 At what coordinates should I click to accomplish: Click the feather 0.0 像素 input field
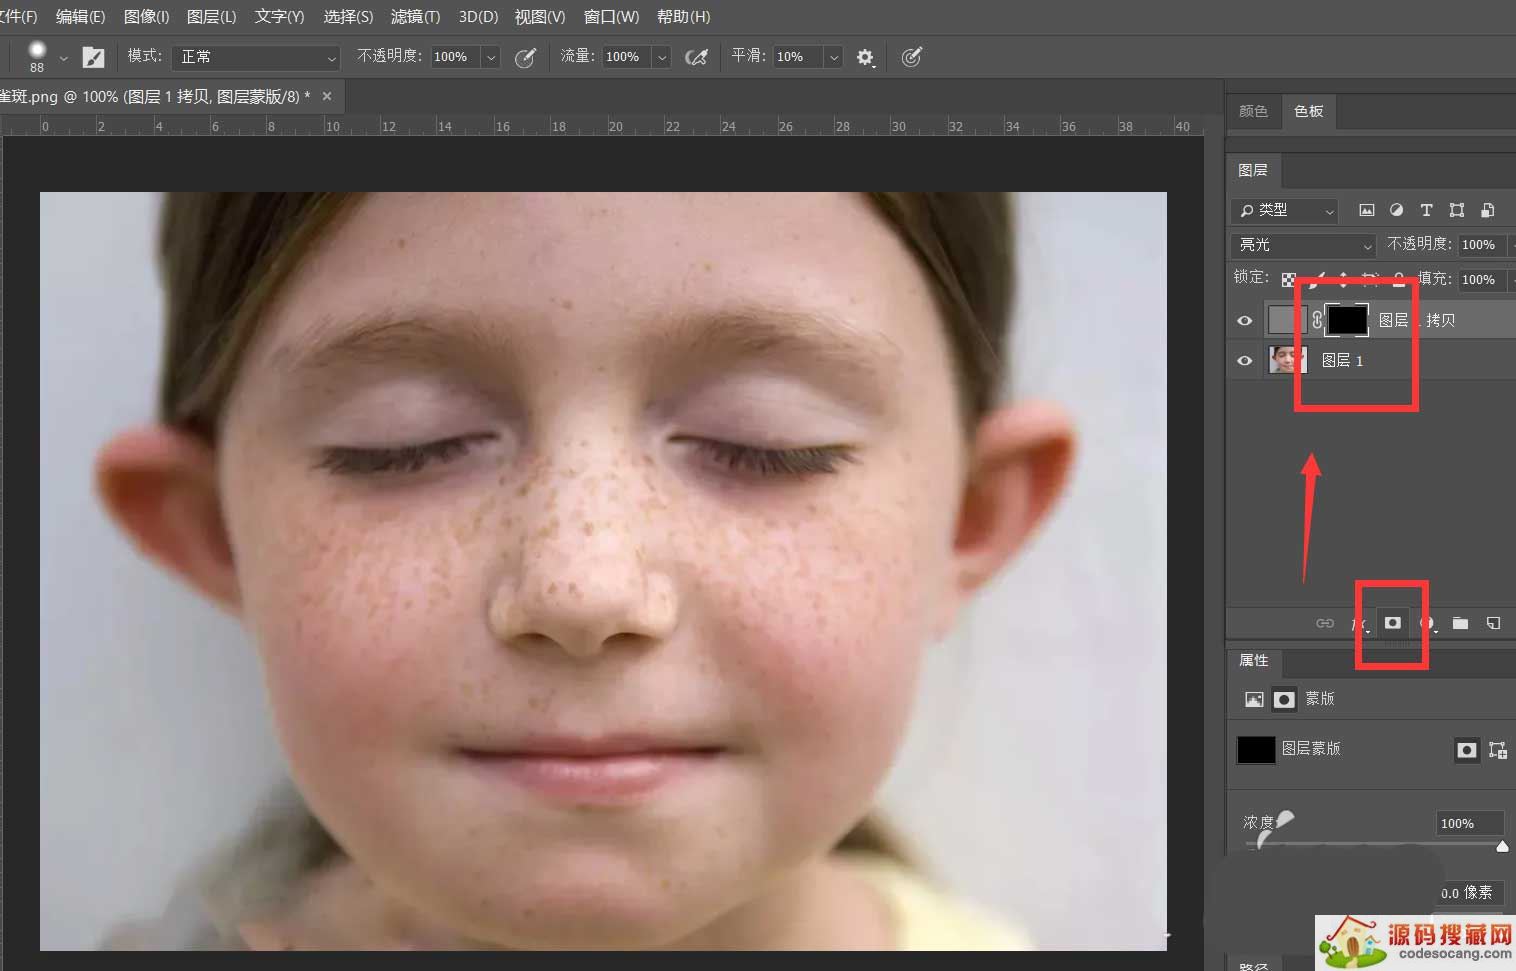pyautogui.click(x=1470, y=892)
